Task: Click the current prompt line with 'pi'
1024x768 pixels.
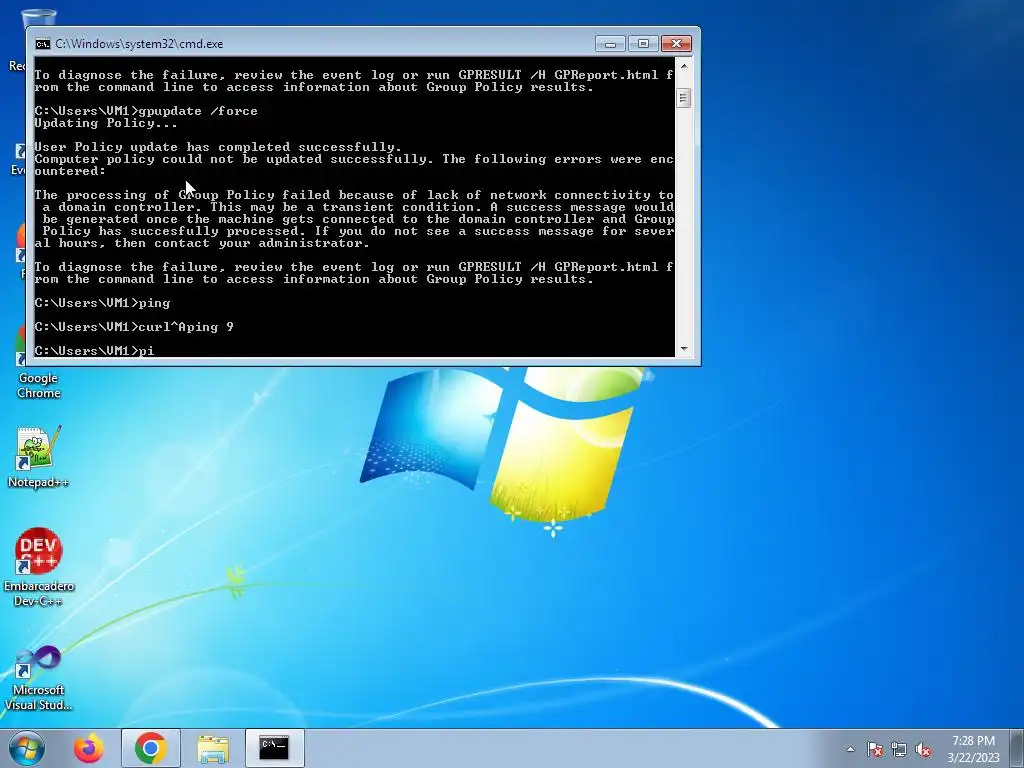Action: click(x=95, y=351)
